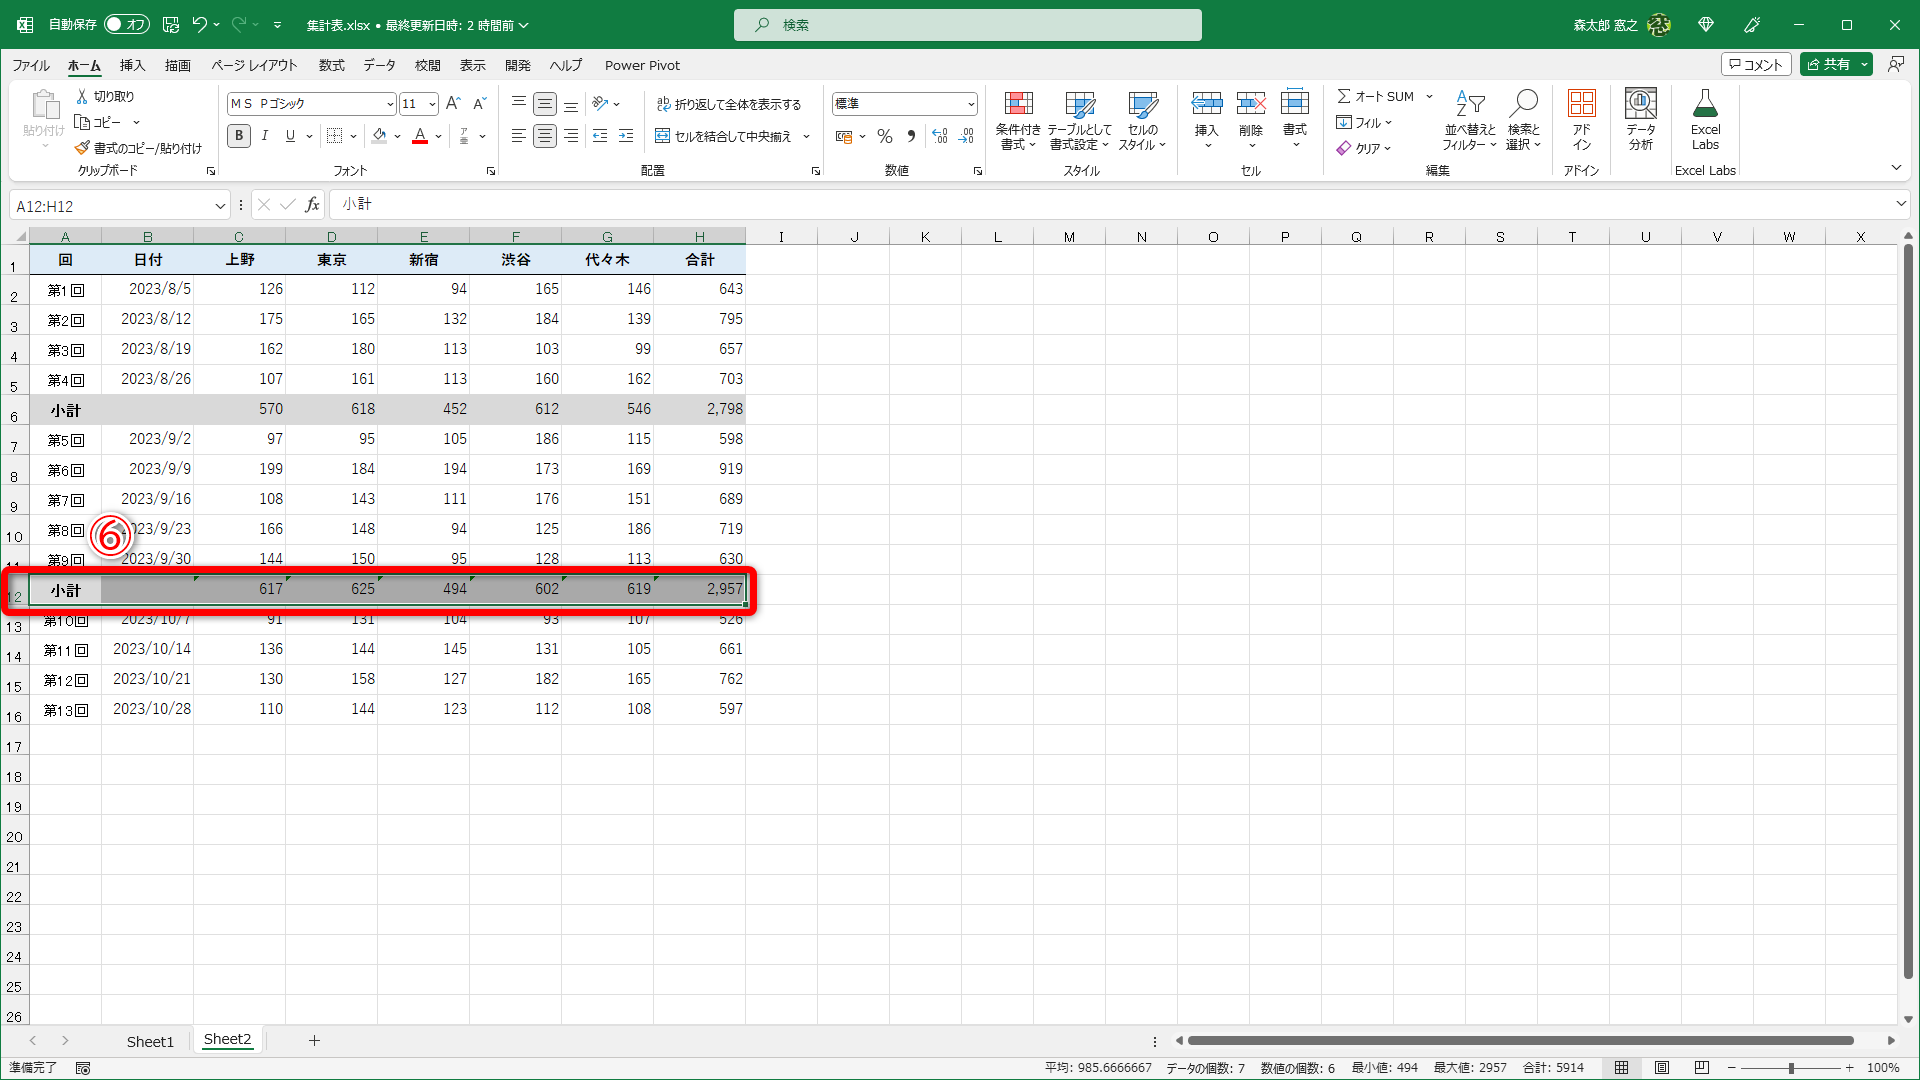
Task: Click the Merge and Center cells icon
Action: (662, 136)
